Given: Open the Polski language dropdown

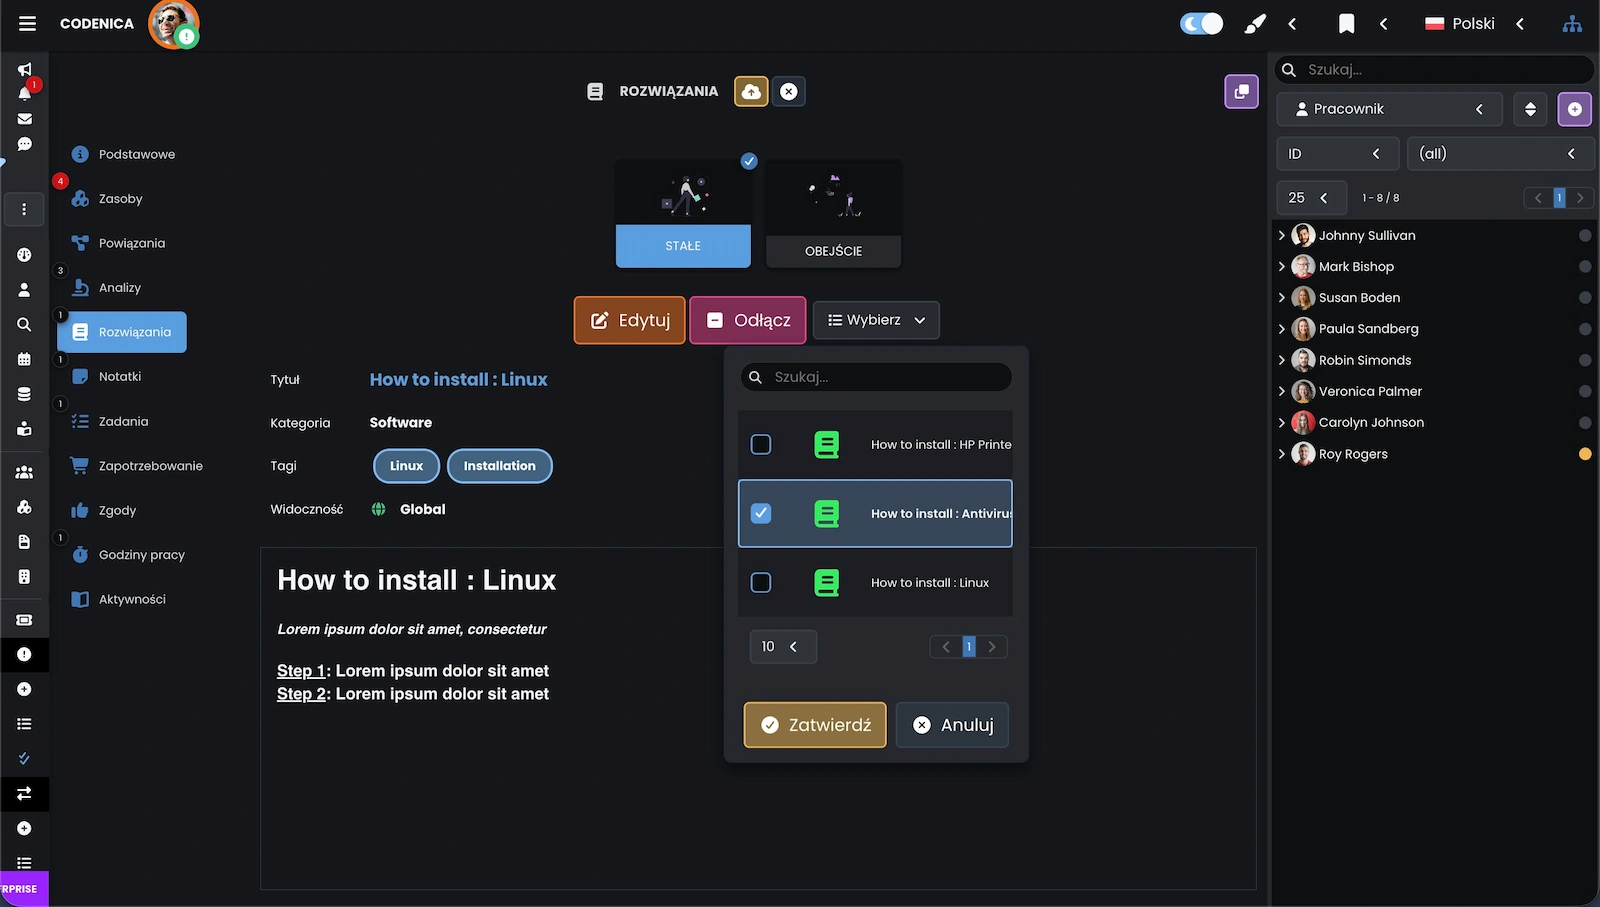Looking at the screenshot, I should pyautogui.click(x=1474, y=24).
